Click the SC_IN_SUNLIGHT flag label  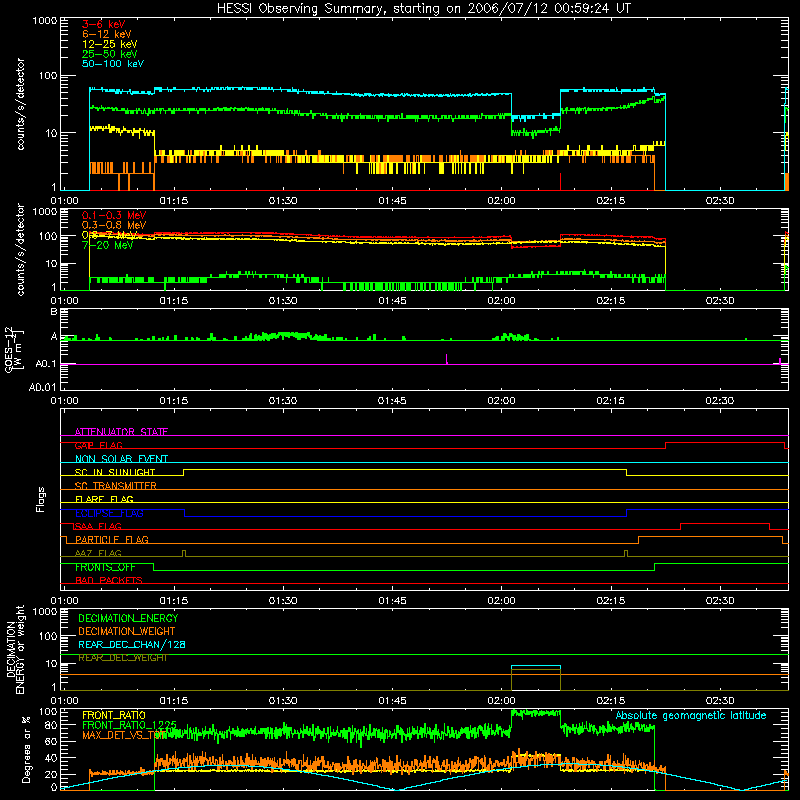pyautogui.click(x=115, y=472)
